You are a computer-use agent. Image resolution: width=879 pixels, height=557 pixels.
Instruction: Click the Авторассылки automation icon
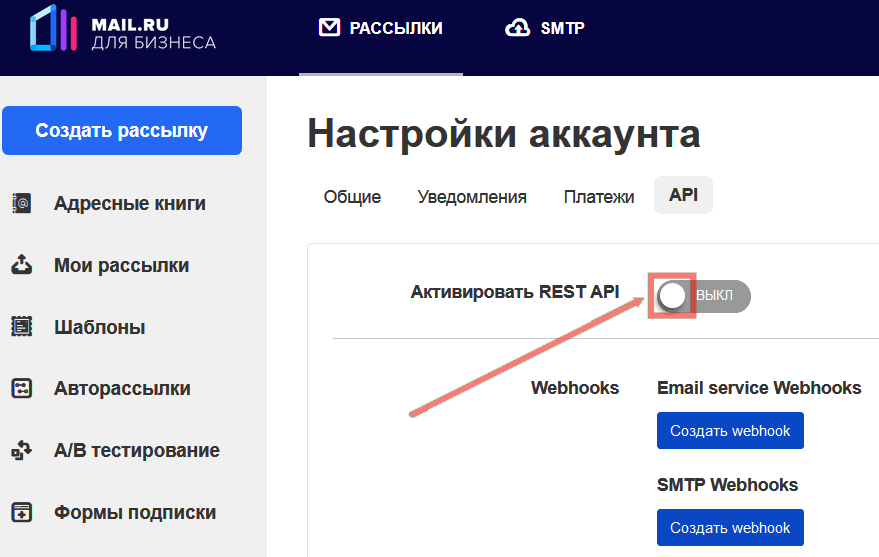pyautogui.click(x=21, y=388)
